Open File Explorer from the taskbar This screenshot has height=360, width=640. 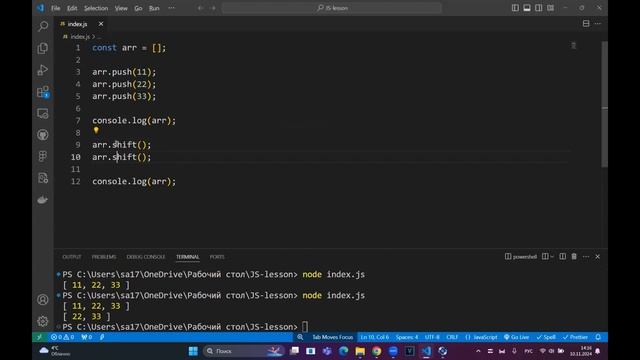coord(360,351)
